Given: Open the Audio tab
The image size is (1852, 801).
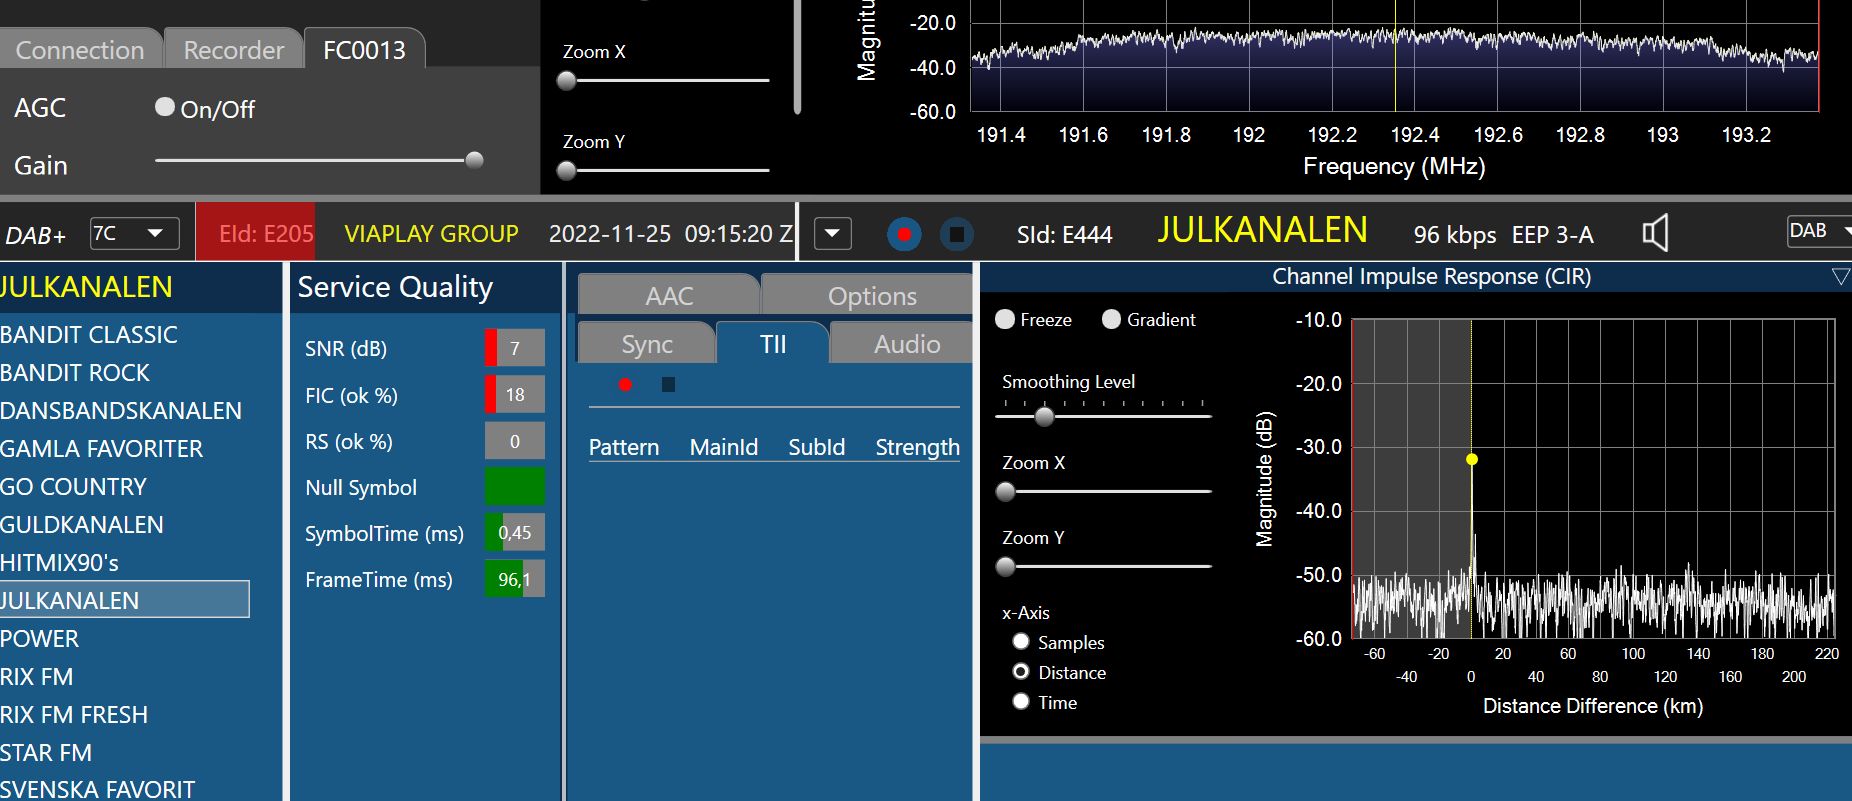Looking at the screenshot, I should 906,344.
